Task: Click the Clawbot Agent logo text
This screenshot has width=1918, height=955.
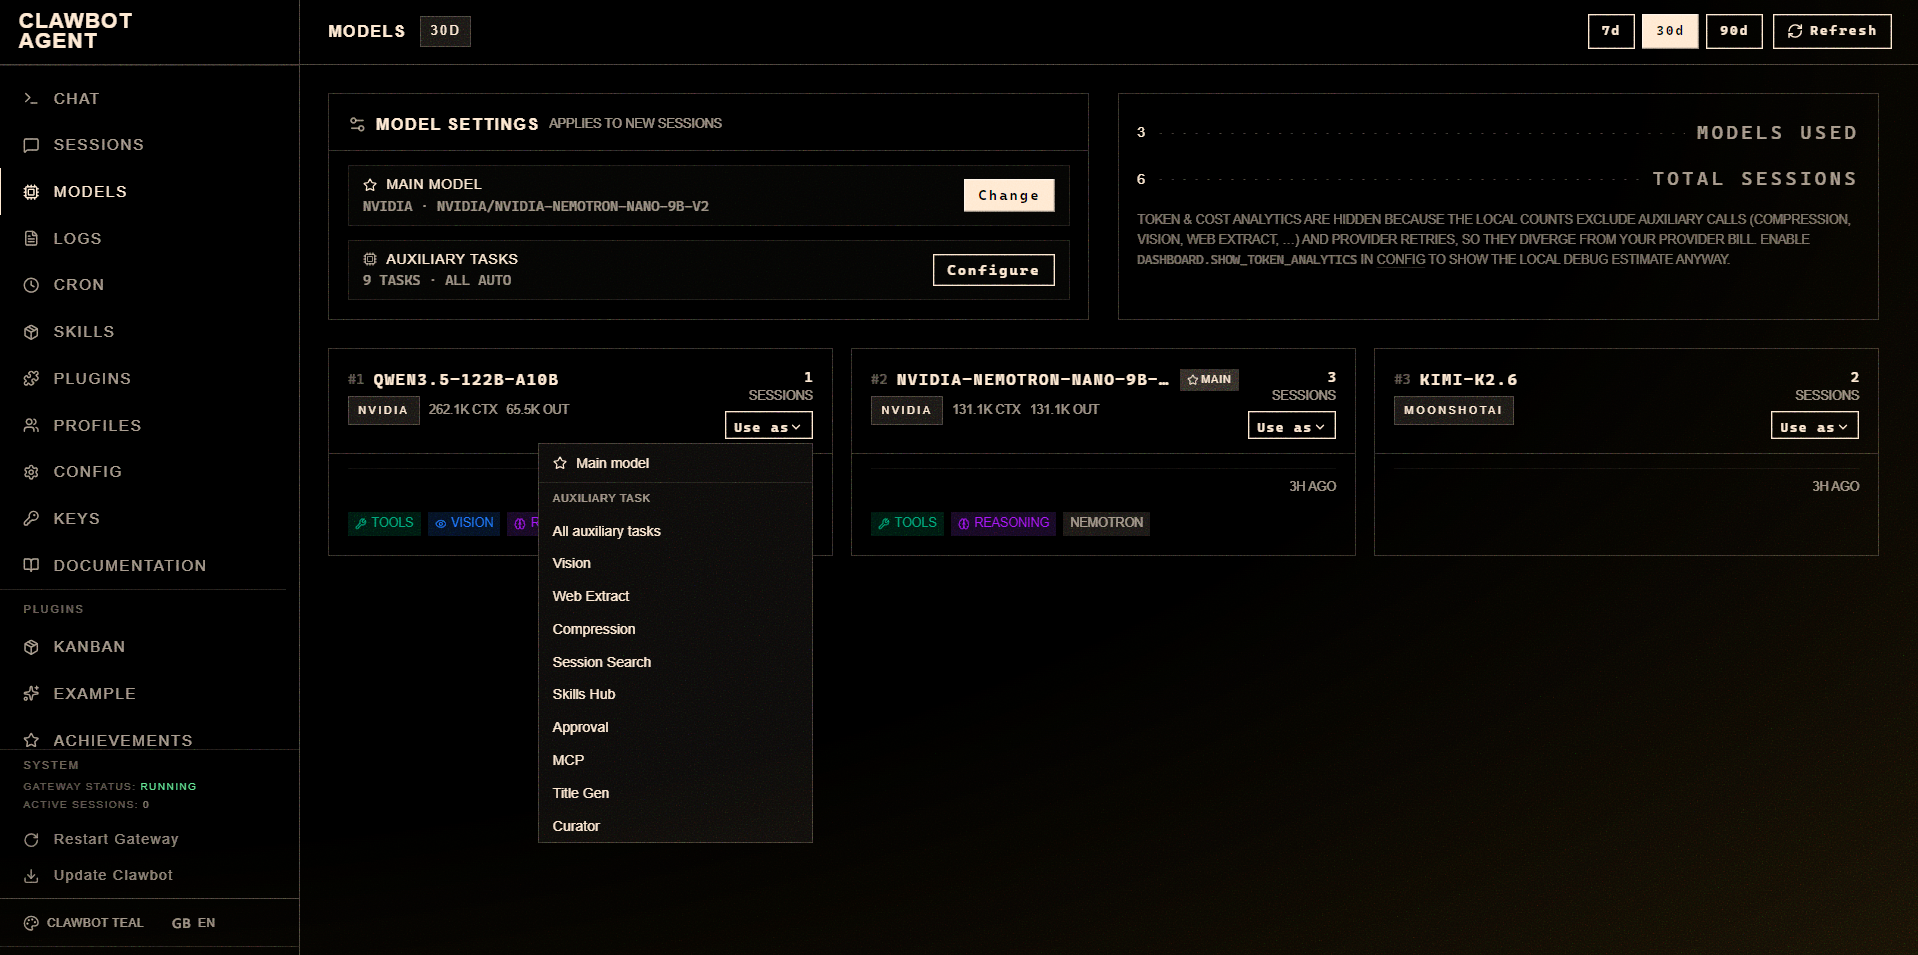Action: click(x=75, y=31)
